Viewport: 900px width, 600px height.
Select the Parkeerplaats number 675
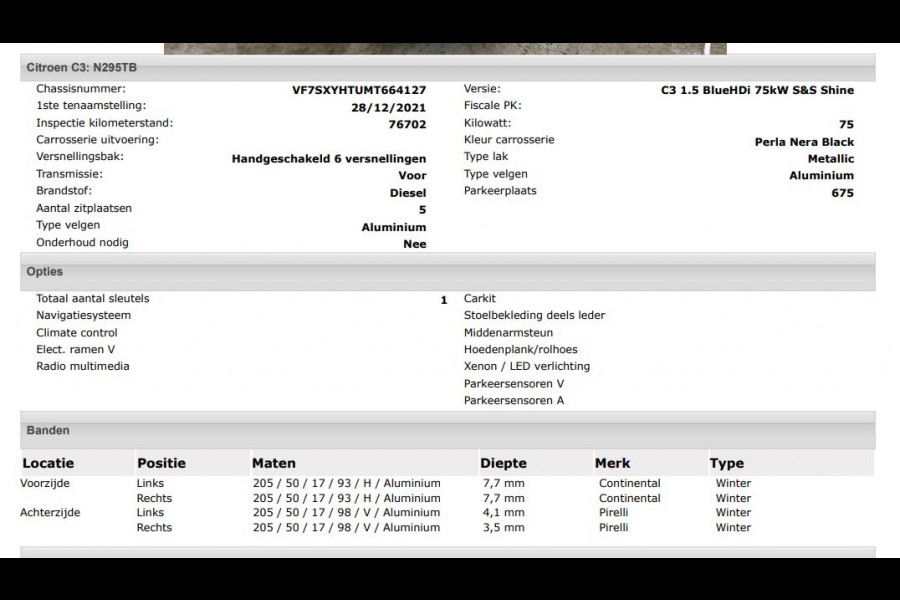click(x=842, y=192)
